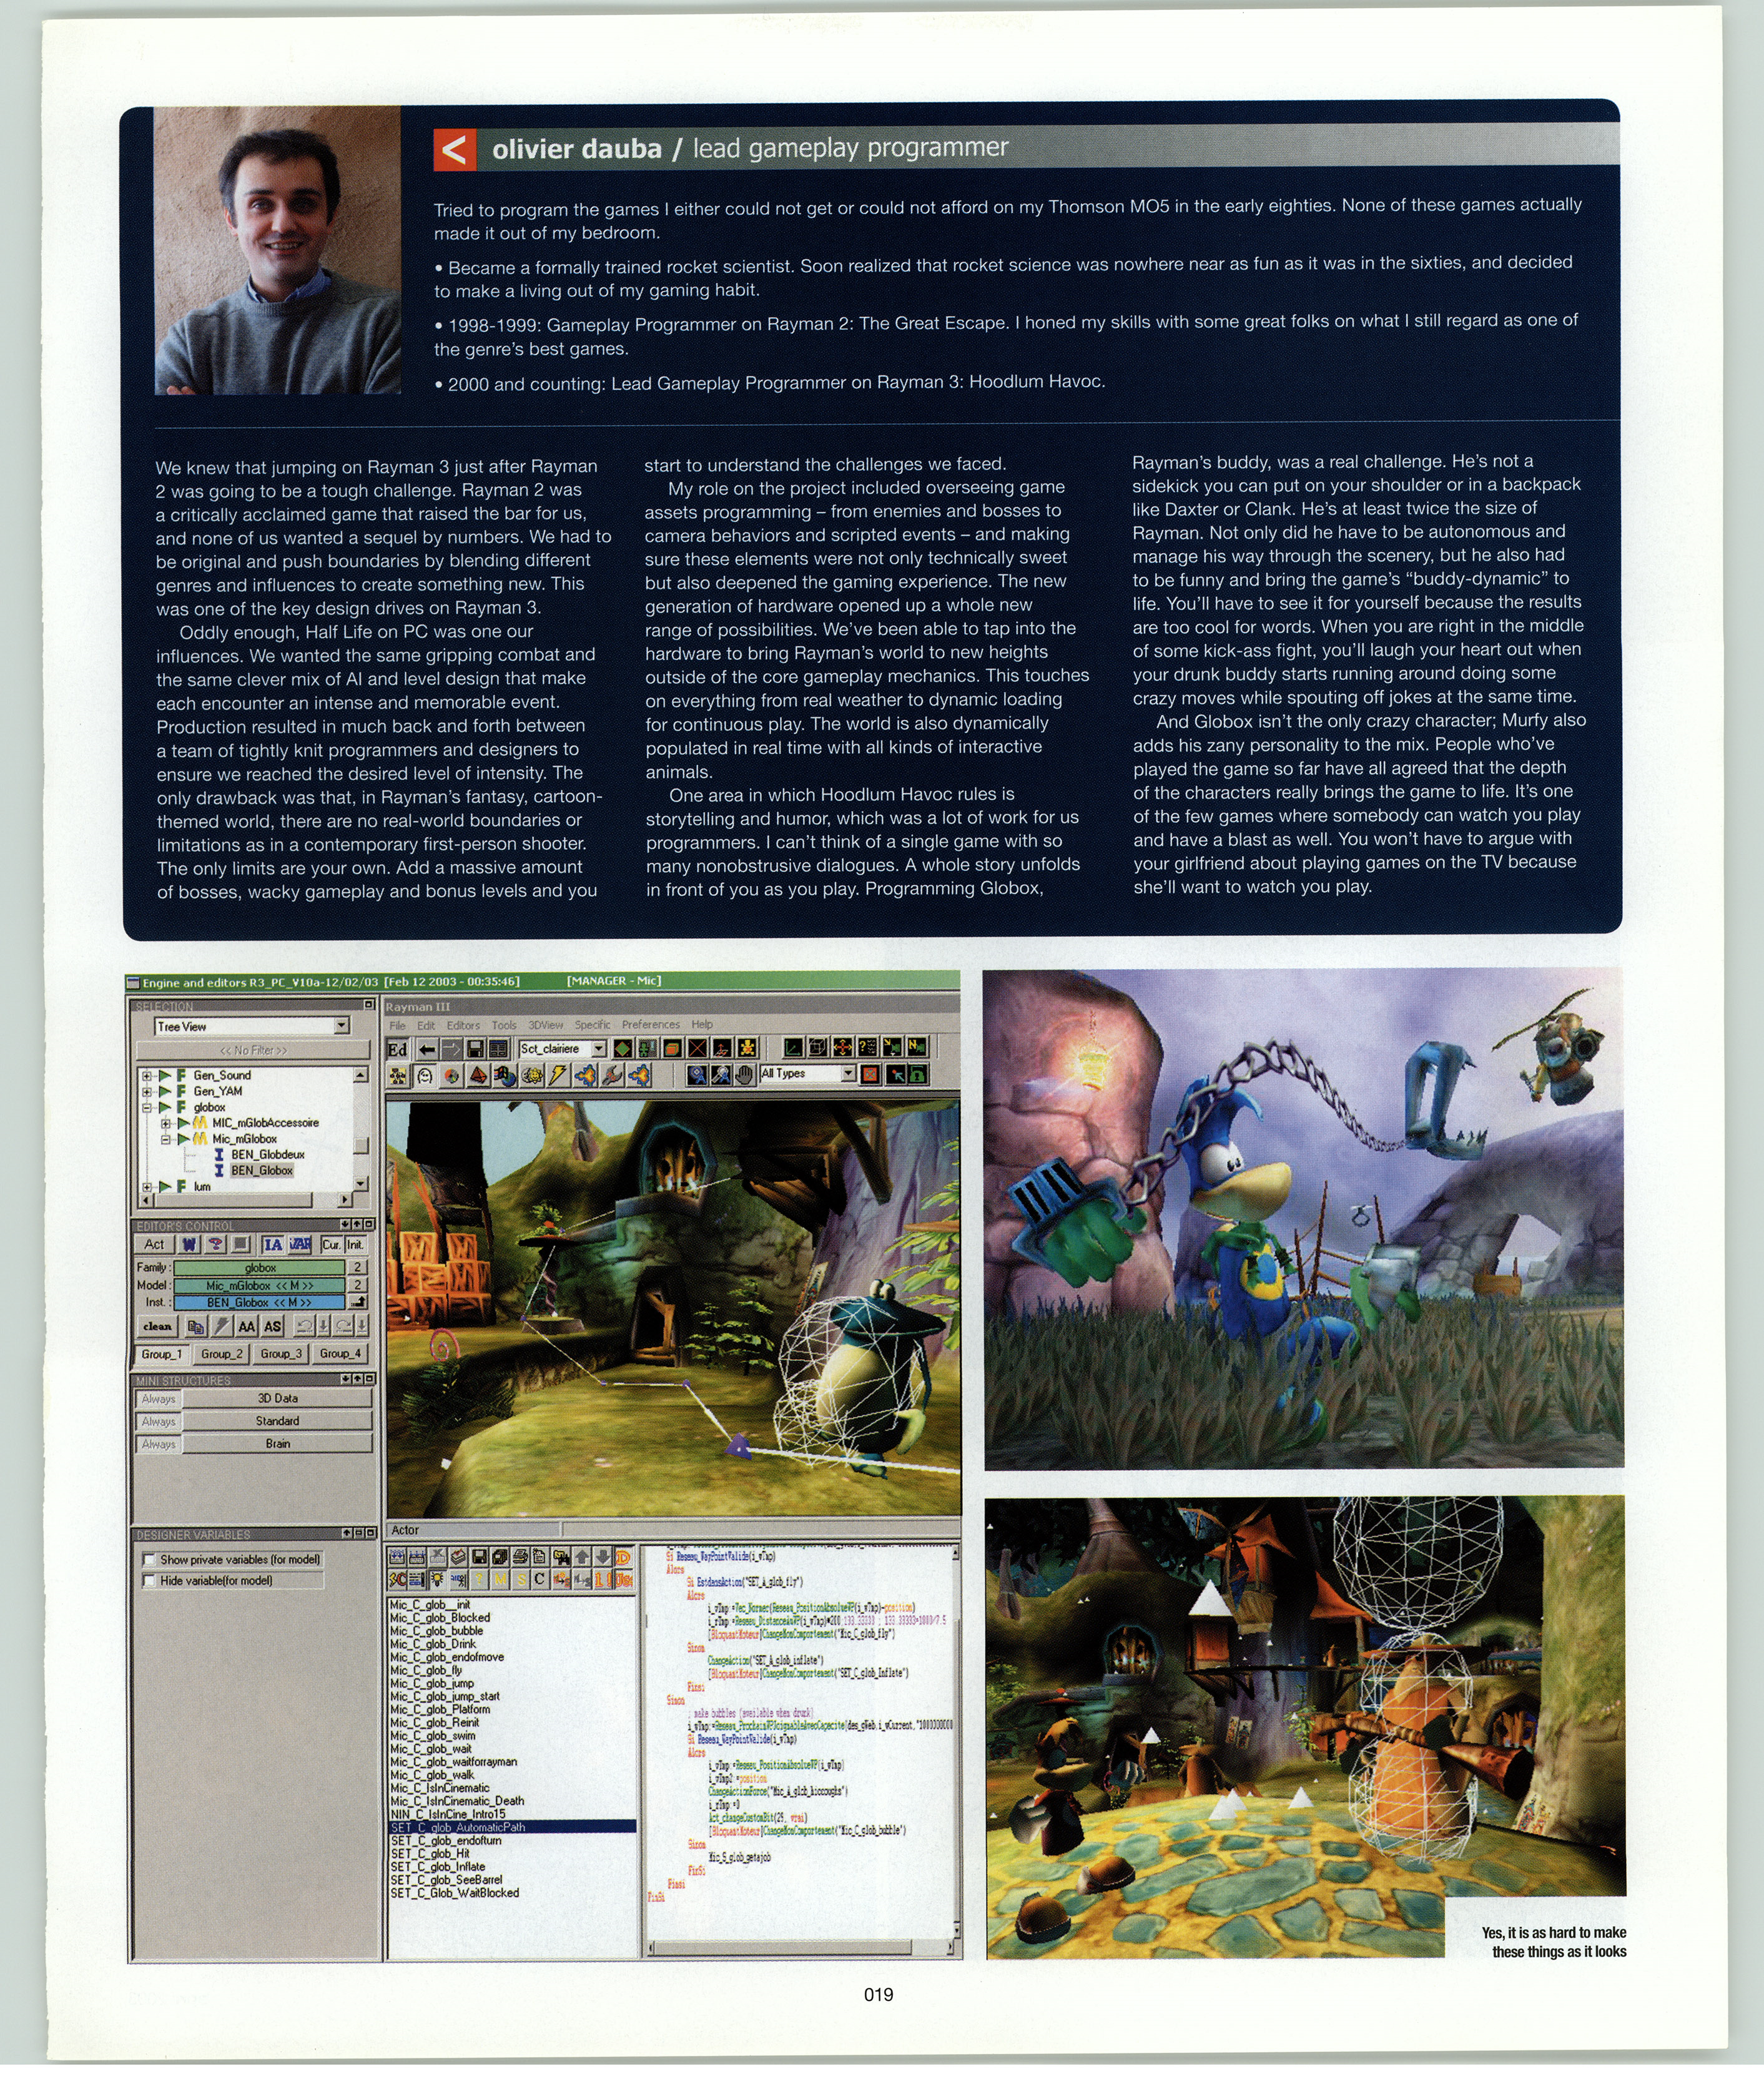Image resolution: width=1764 pixels, height=2084 pixels.
Task: Click the Ed editor mode icon
Action: pos(397,1049)
